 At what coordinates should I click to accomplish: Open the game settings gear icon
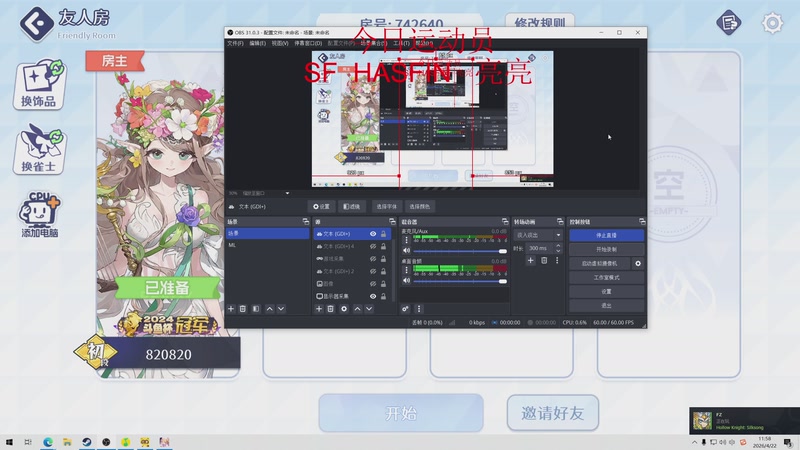(x=772, y=23)
